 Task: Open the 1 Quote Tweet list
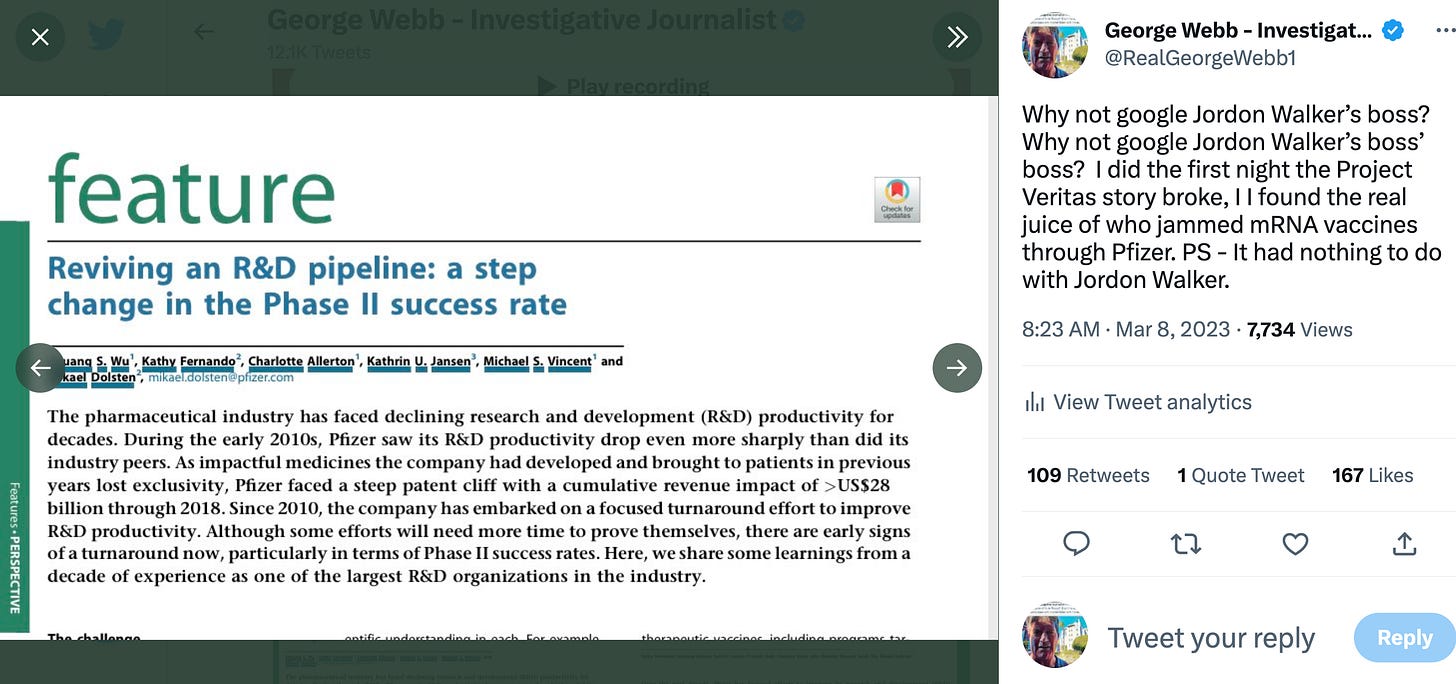point(1240,476)
